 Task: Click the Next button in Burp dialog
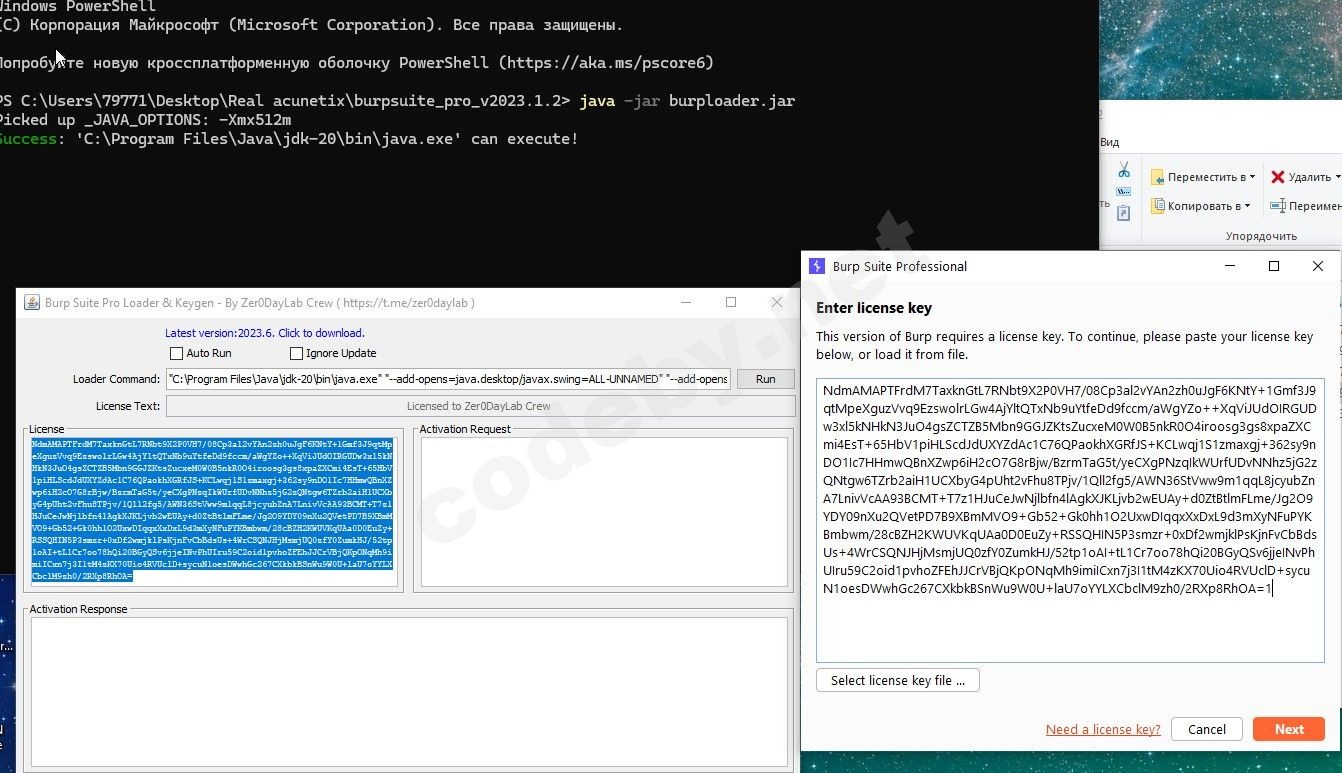1289,729
